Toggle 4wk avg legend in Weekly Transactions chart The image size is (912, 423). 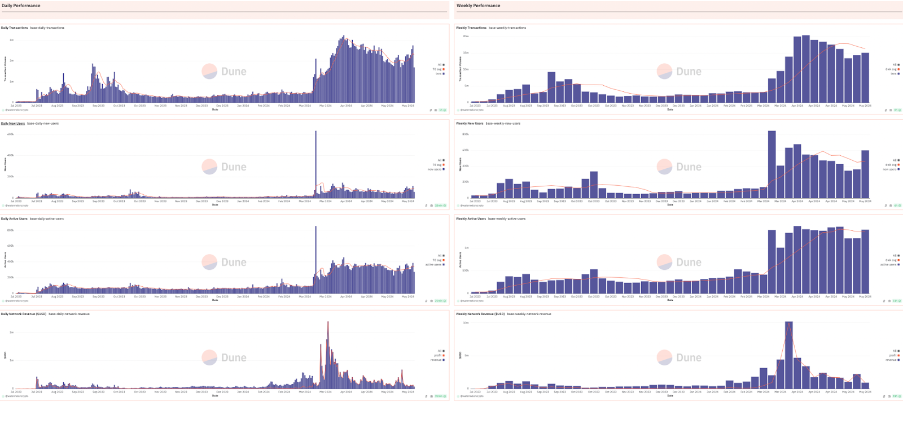[893, 69]
